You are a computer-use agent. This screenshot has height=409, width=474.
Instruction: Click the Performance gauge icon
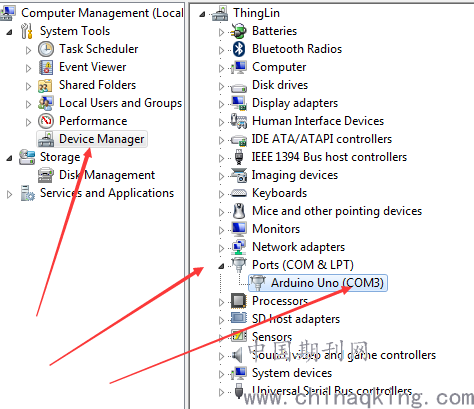46,121
